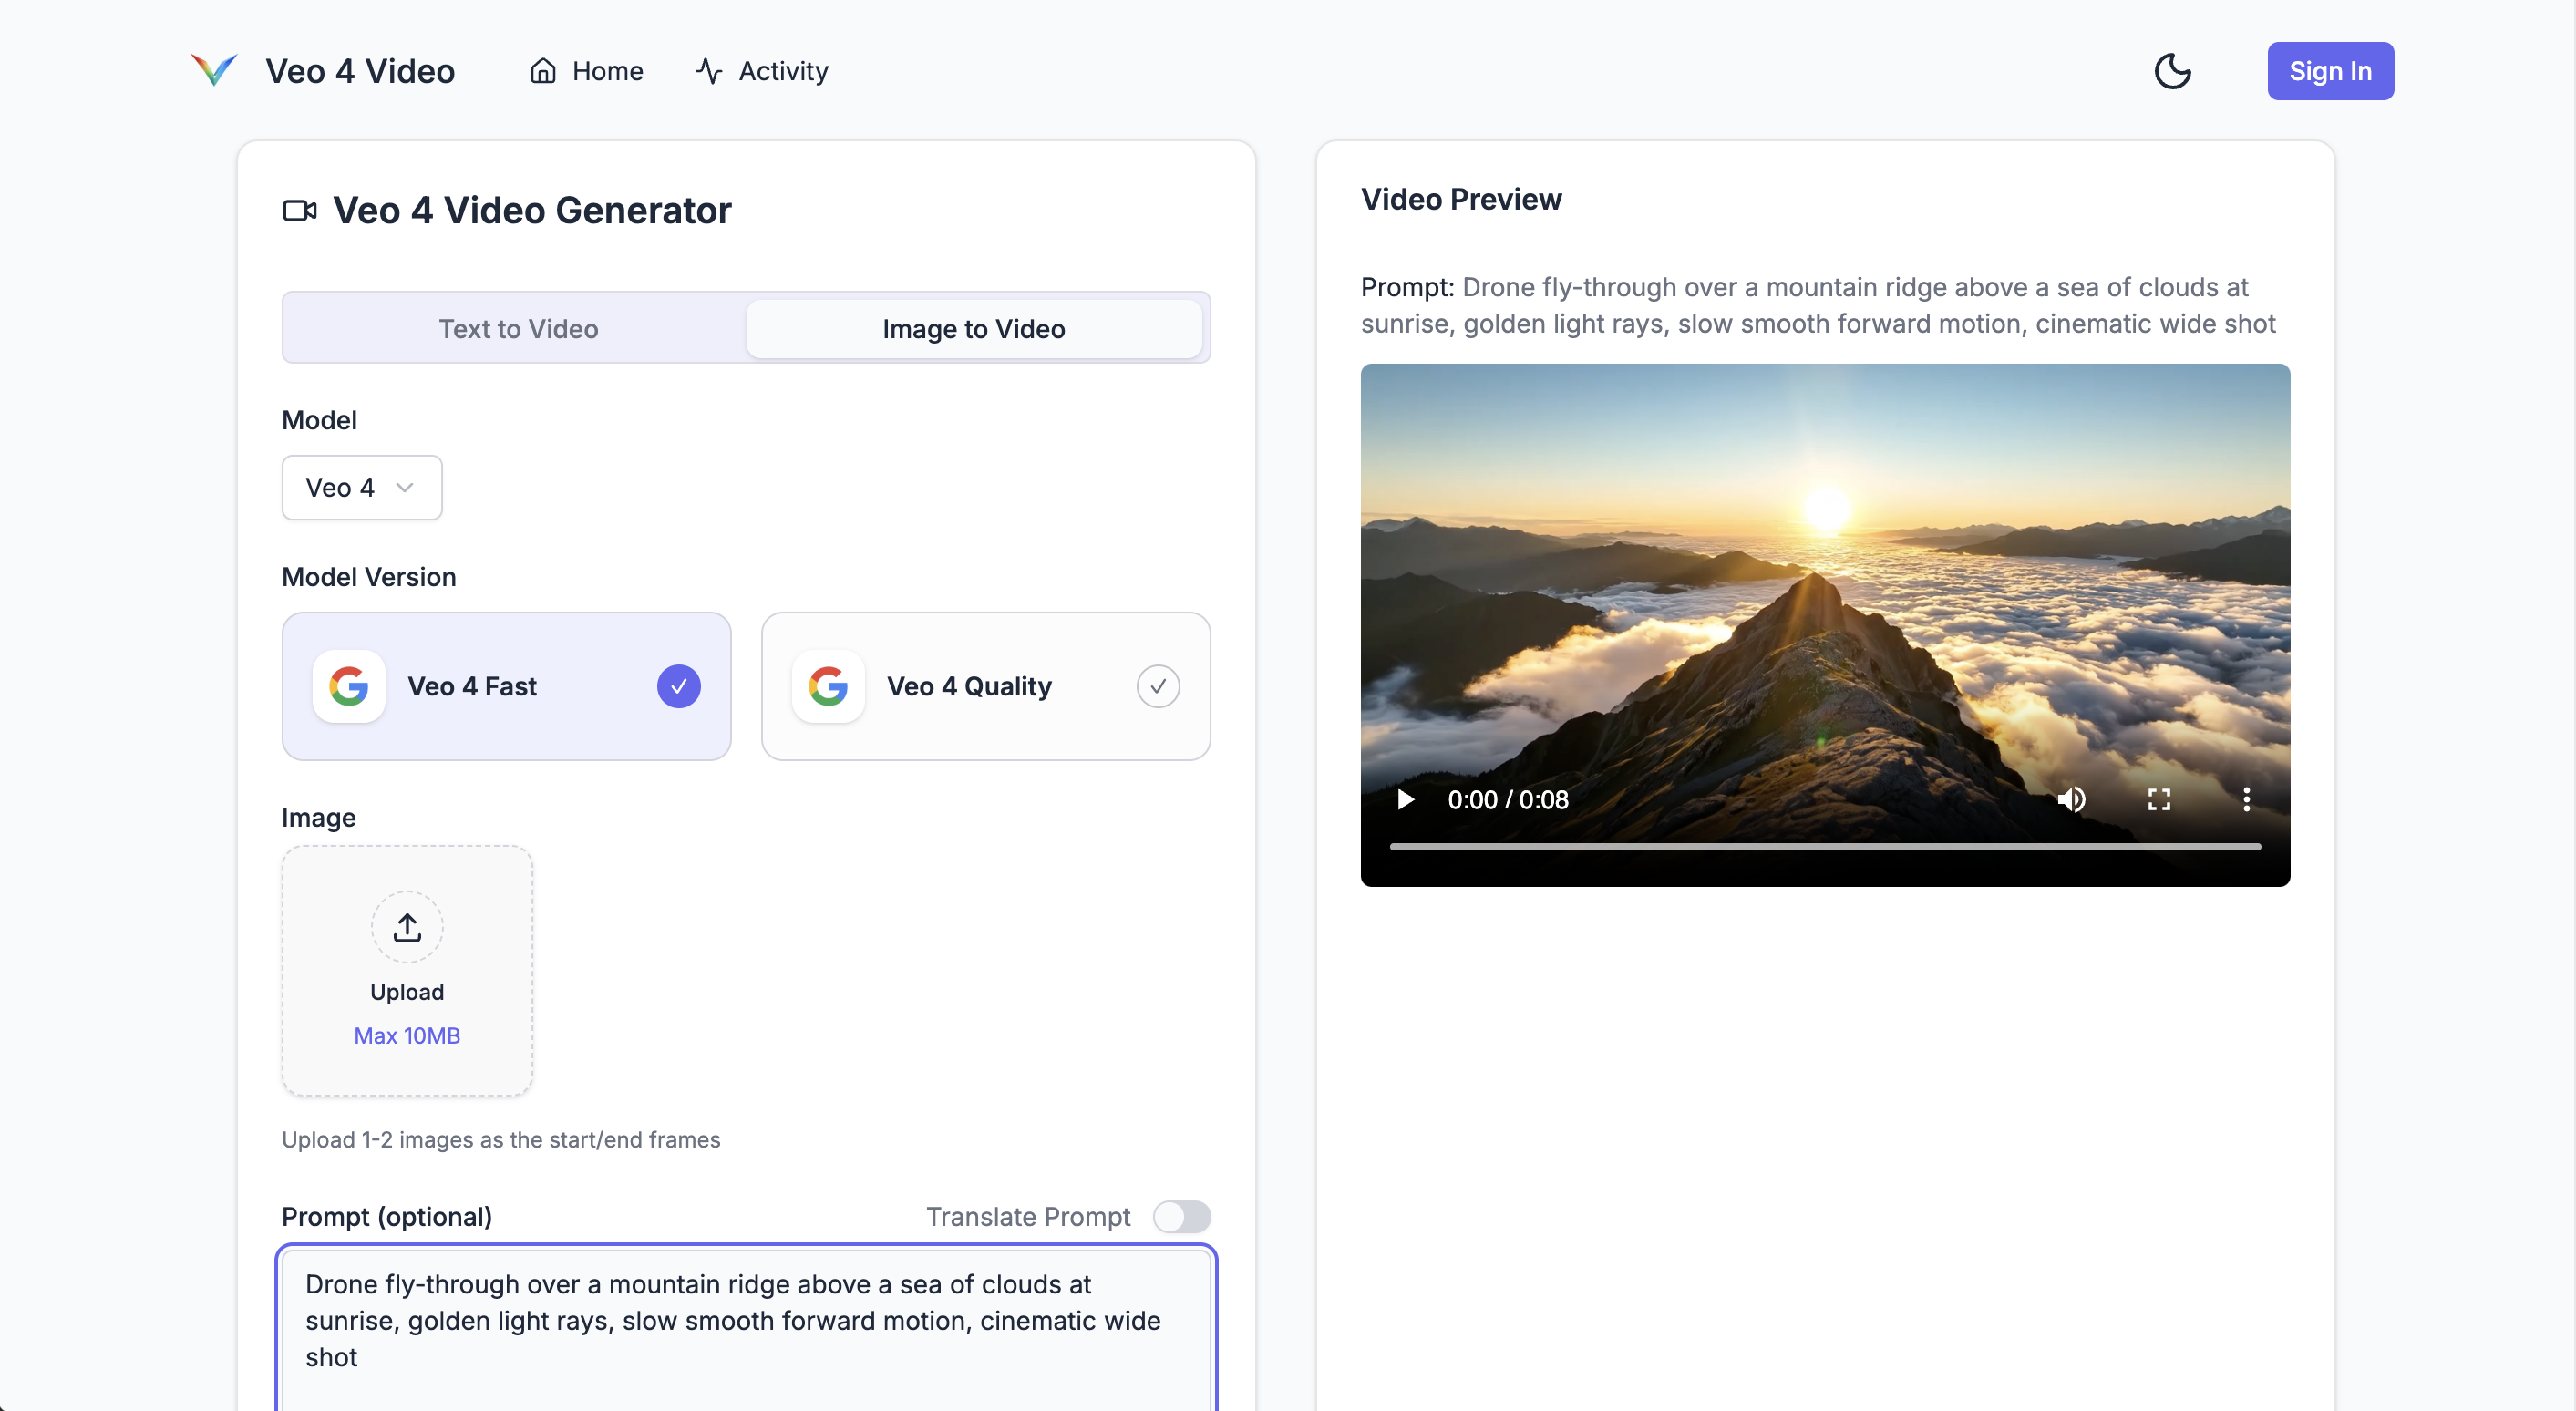This screenshot has height=1411, width=2576.
Task: Play the video preview
Action: click(x=1405, y=799)
